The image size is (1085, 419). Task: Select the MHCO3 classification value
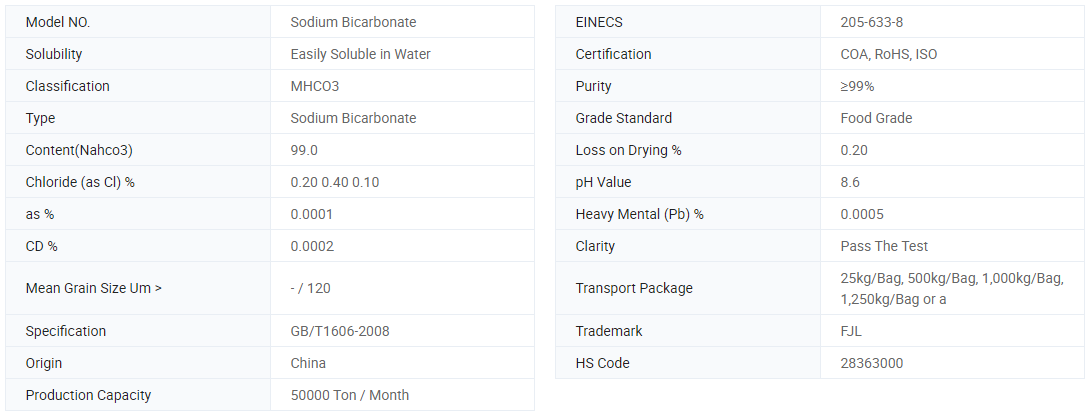pyautogui.click(x=314, y=86)
